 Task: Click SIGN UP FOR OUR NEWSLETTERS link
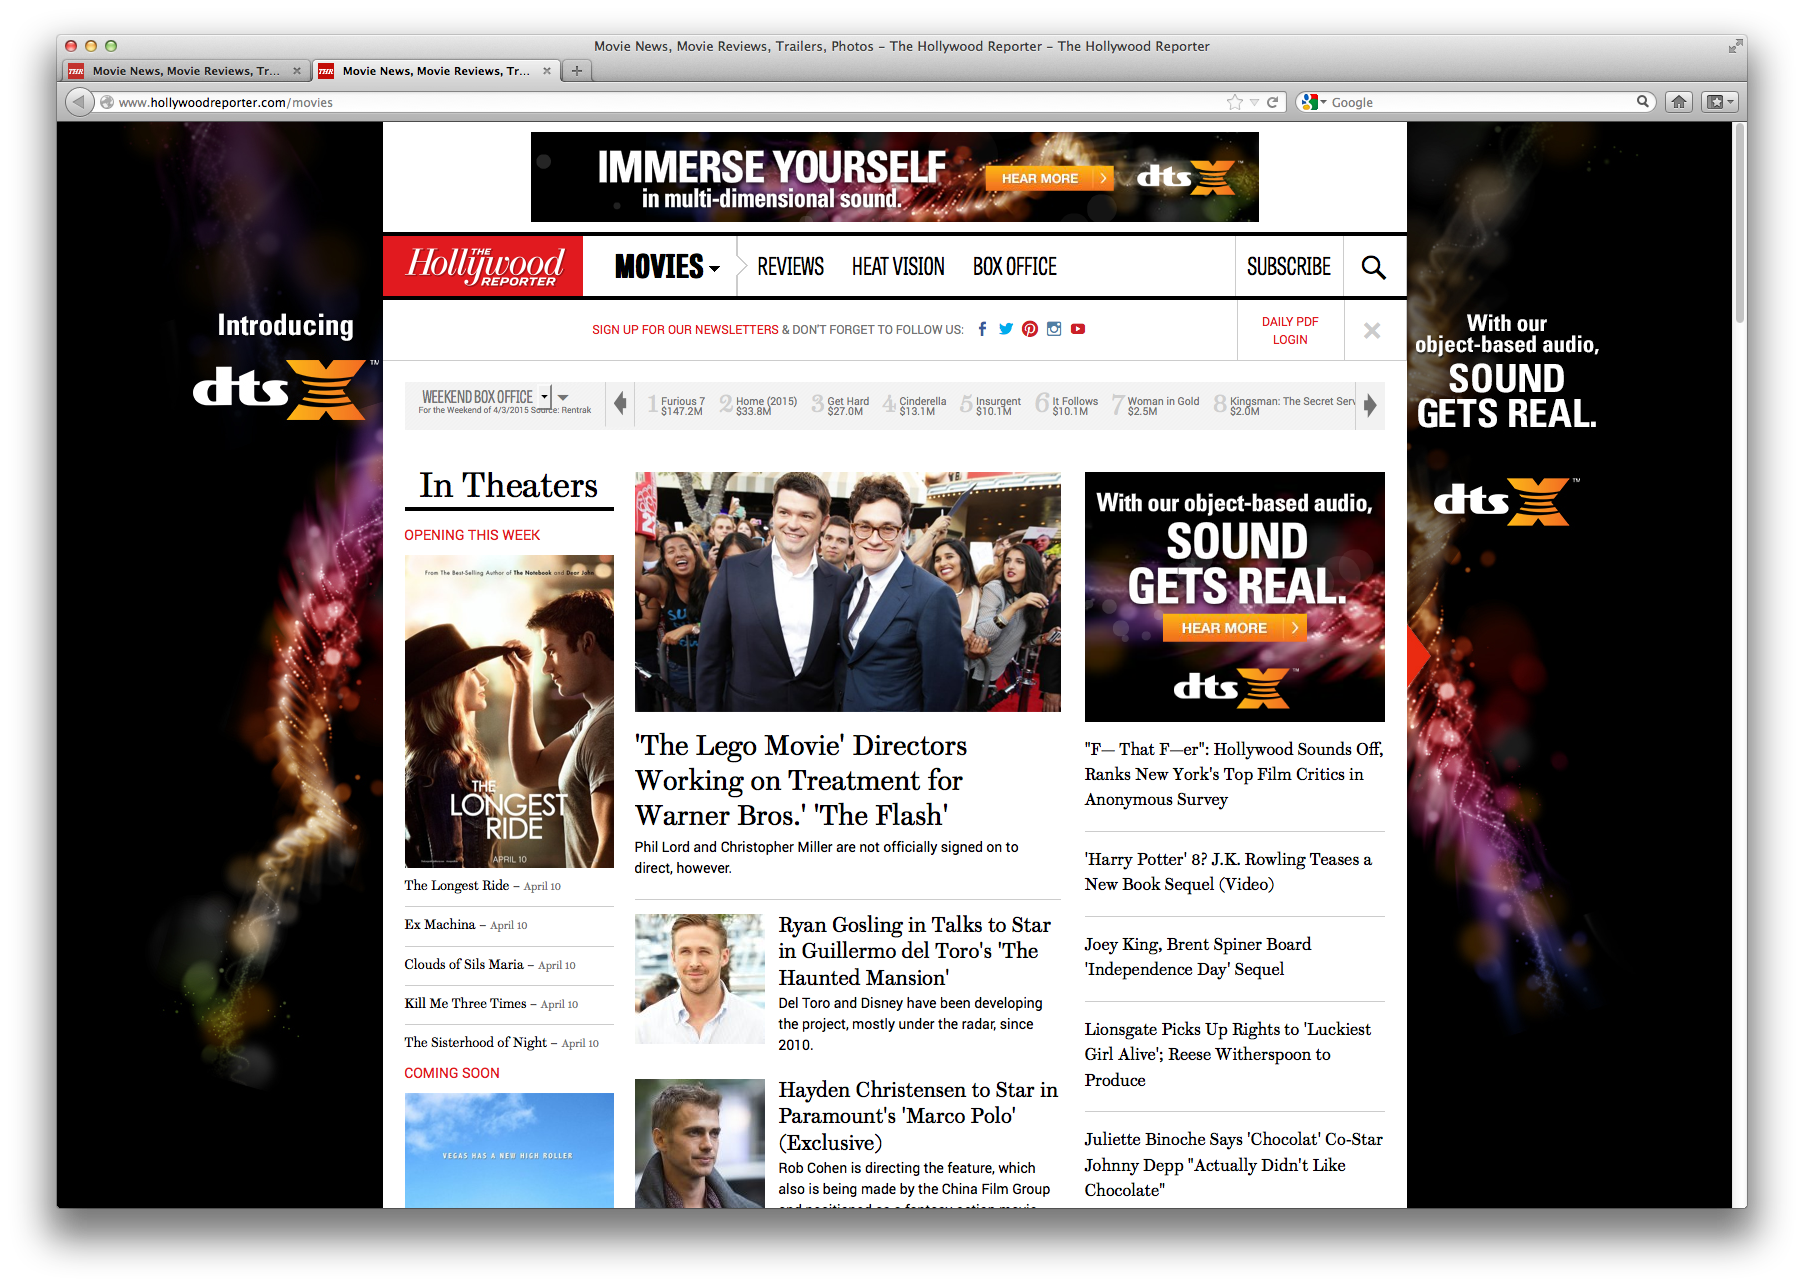click(x=685, y=330)
